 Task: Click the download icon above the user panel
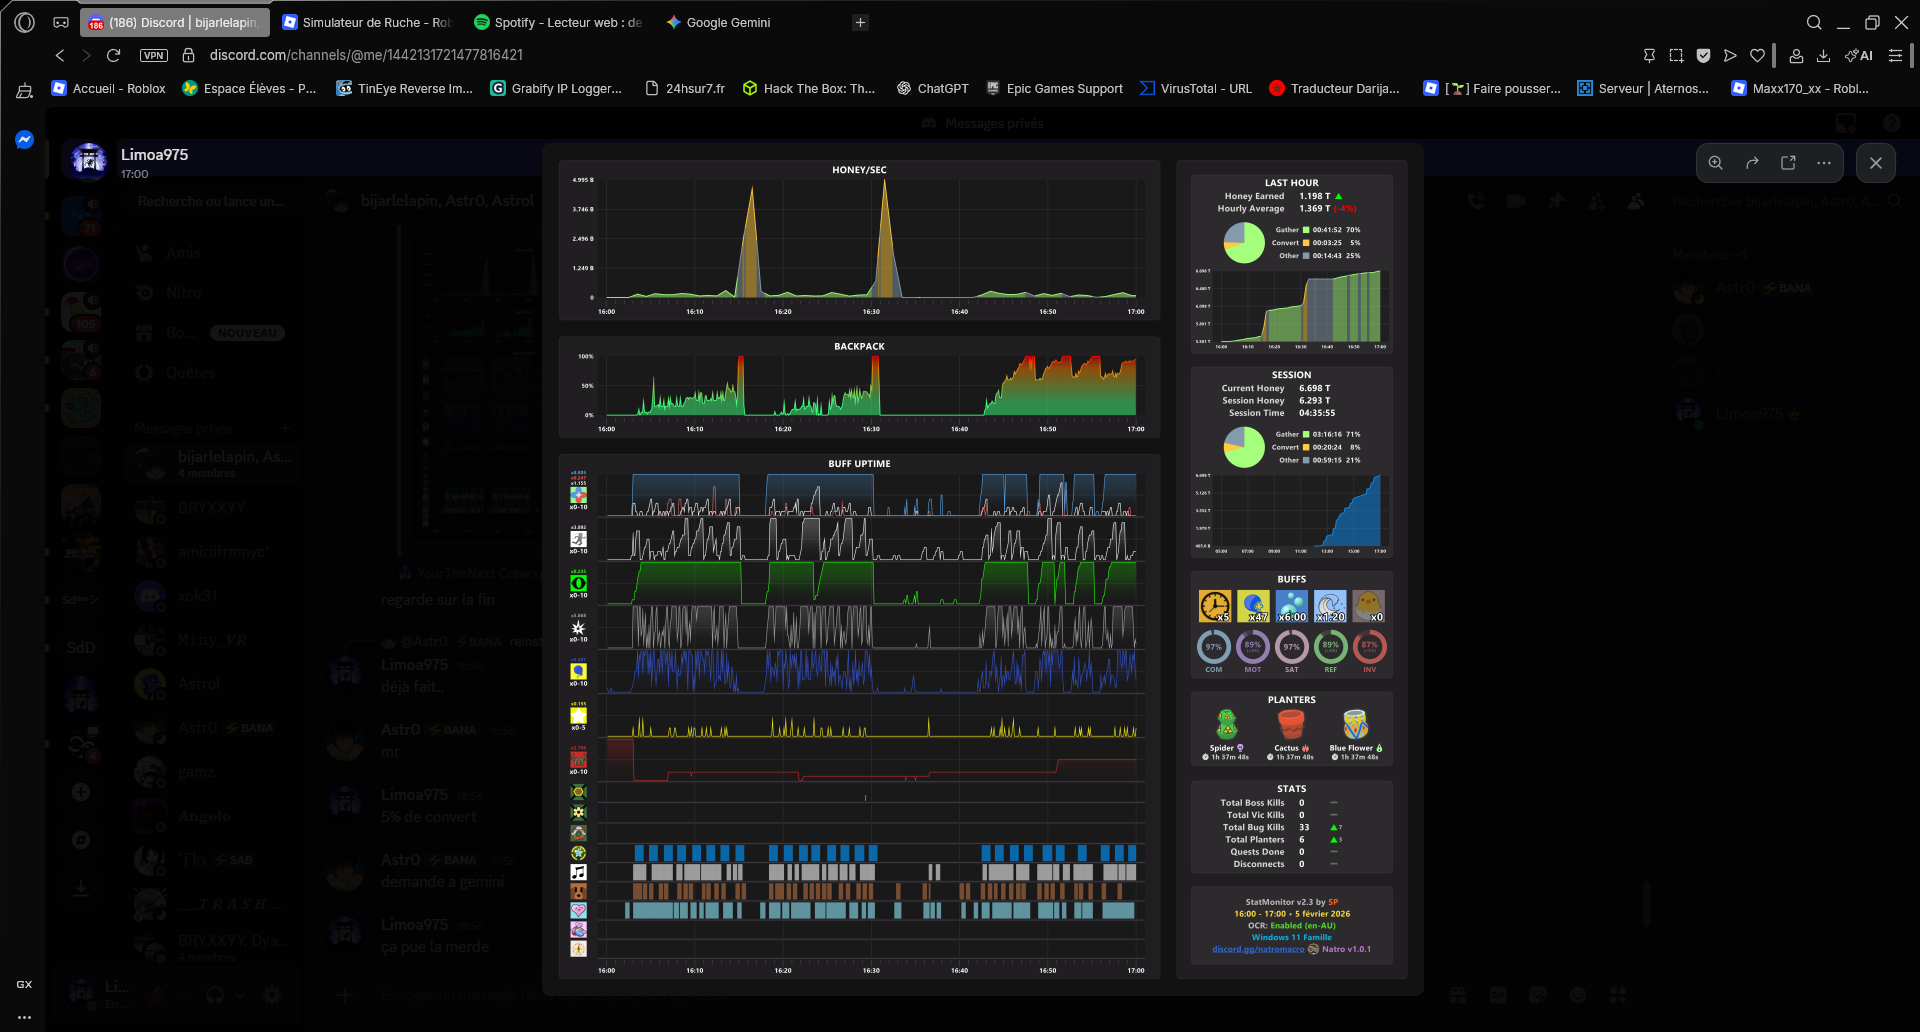point(81,886)
